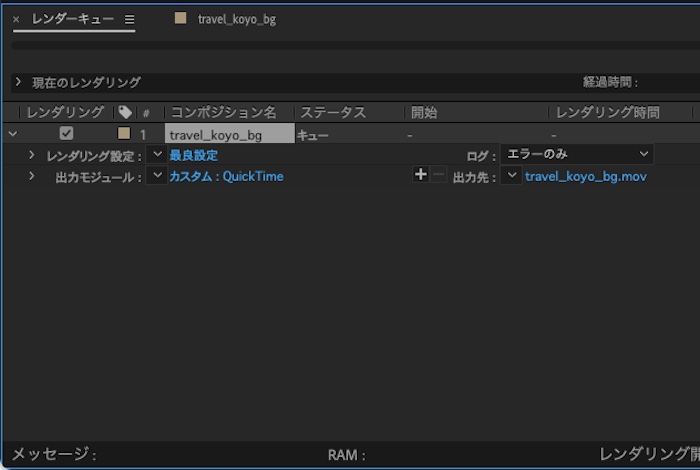Image resolution: width=700 pixels, height=470 pixels.
Task: Expand the 出力モジュール details arrow
Action: tap(31, 176)
